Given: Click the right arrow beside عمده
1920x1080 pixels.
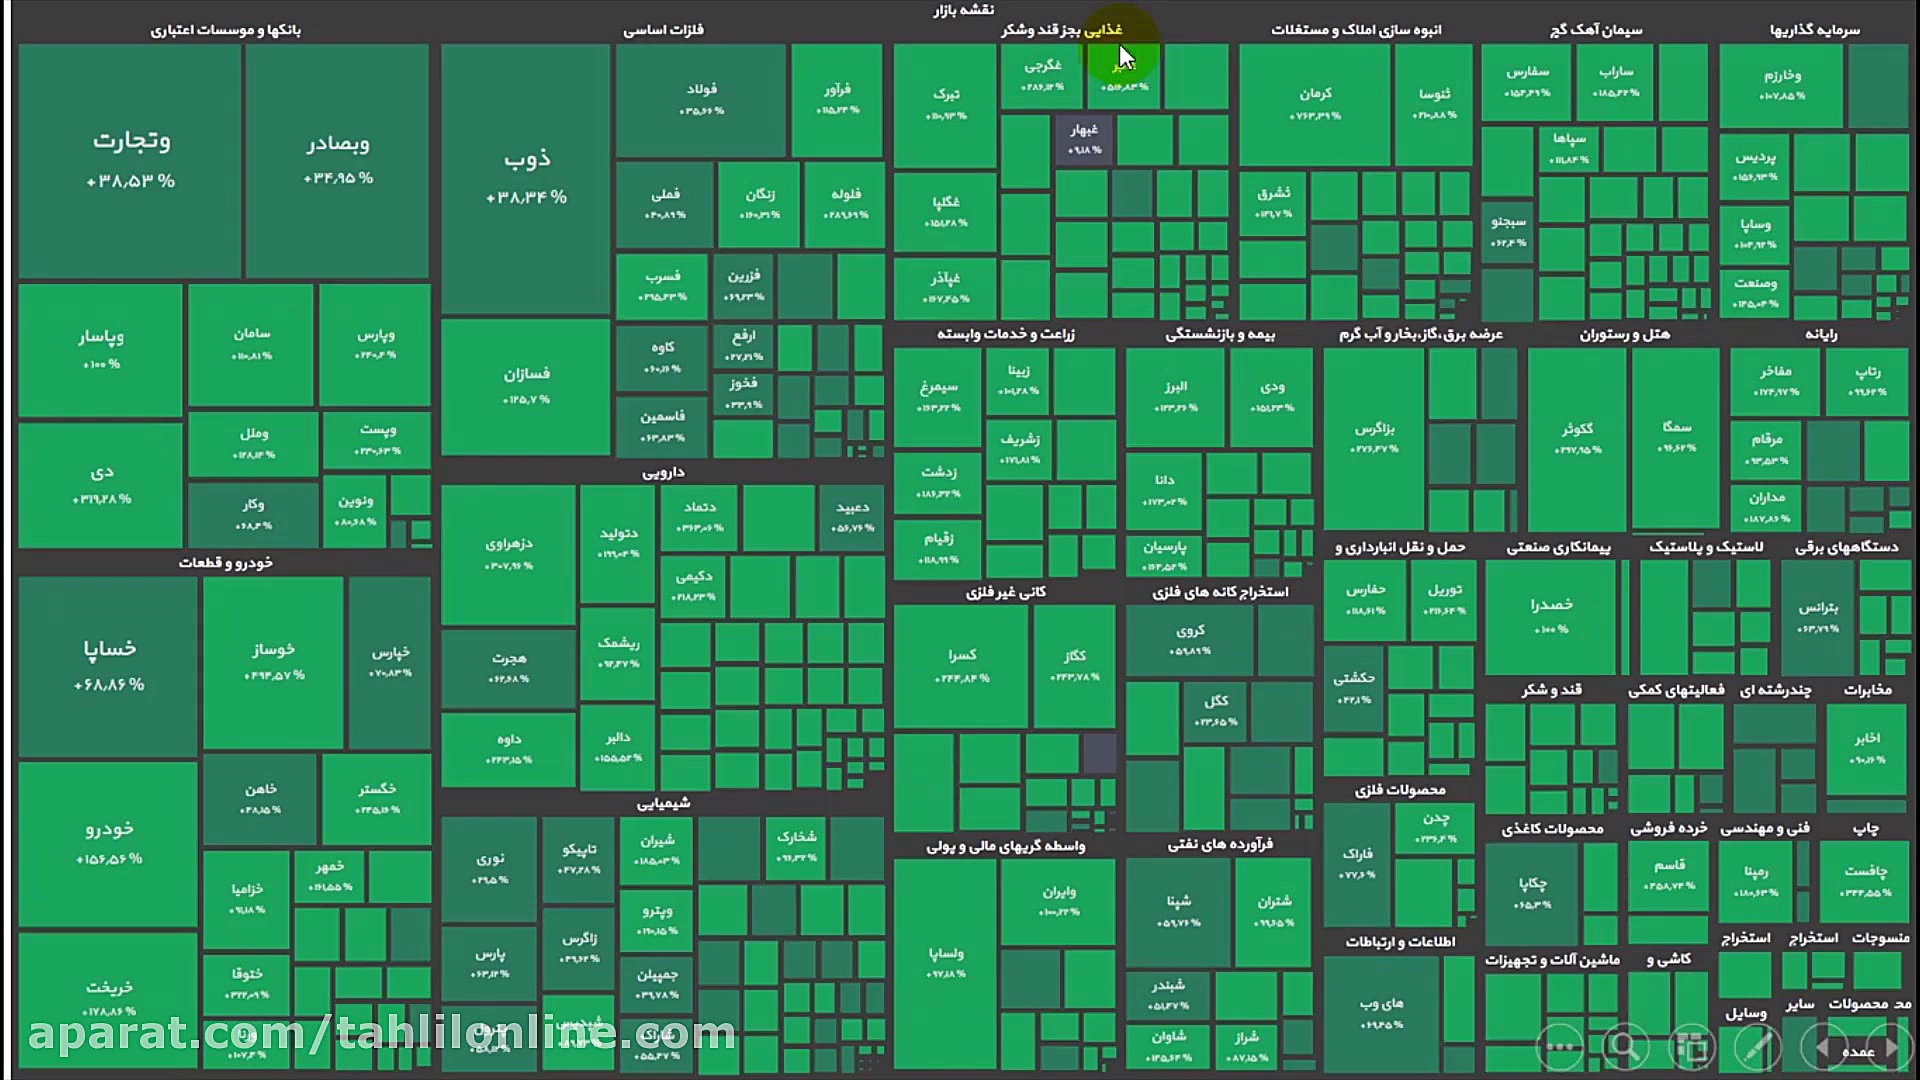Looking at the screenshot, I should click(x=1892, y=1048).
